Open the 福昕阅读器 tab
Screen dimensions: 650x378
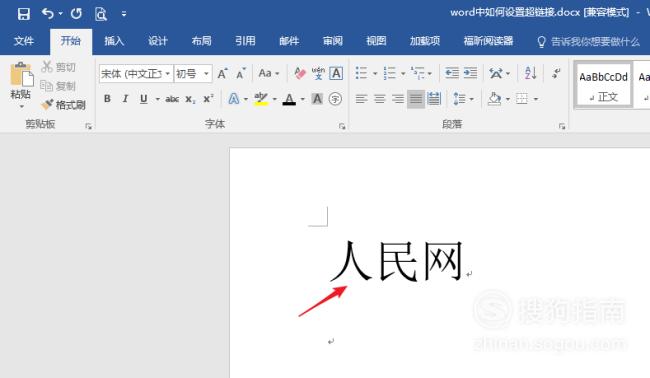tap(488, 41)
